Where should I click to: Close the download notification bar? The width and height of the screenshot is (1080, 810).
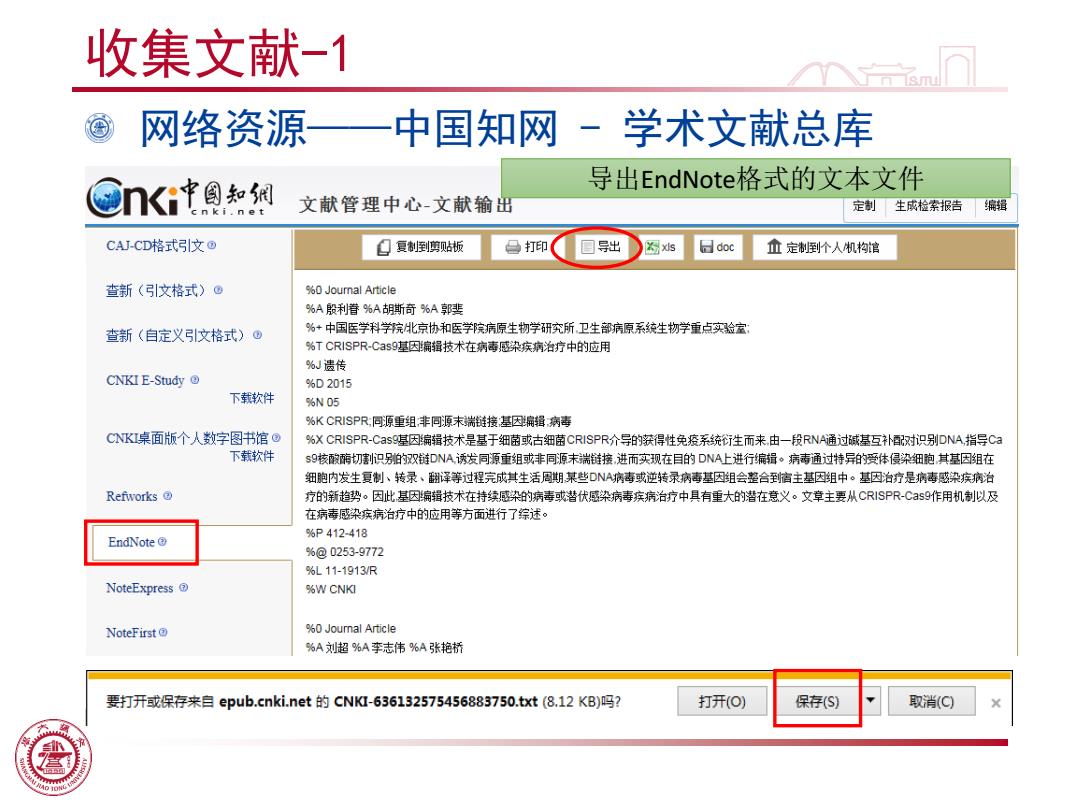tap(996, 703)
